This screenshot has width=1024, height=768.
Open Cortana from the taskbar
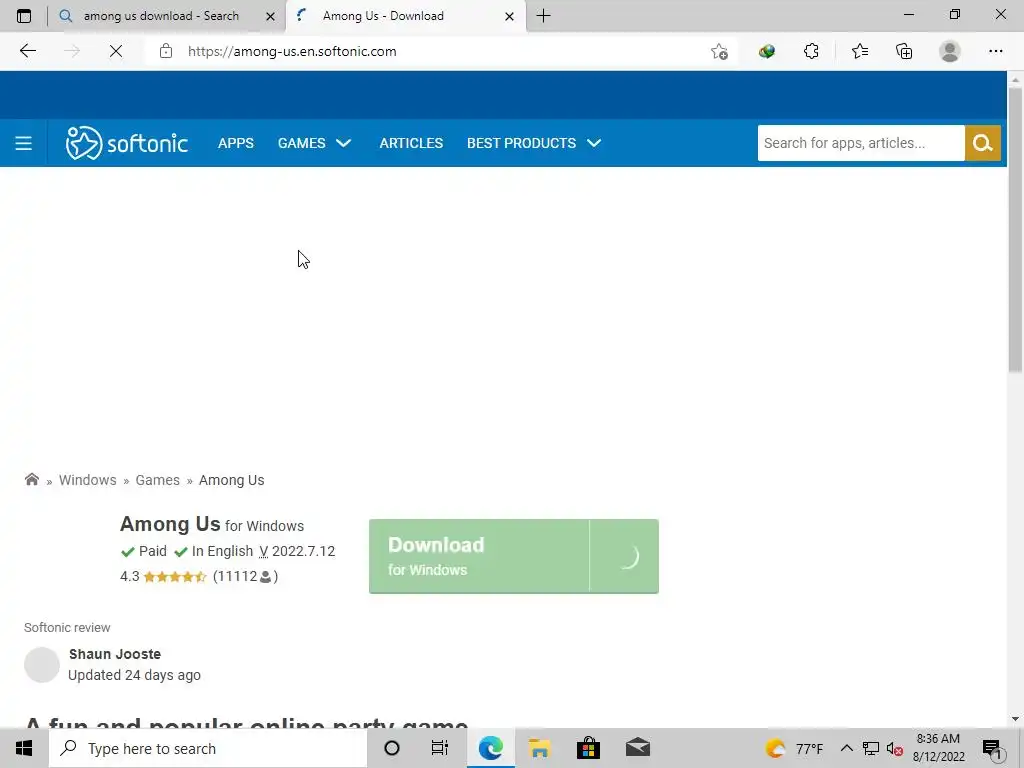tap(391, 748)
